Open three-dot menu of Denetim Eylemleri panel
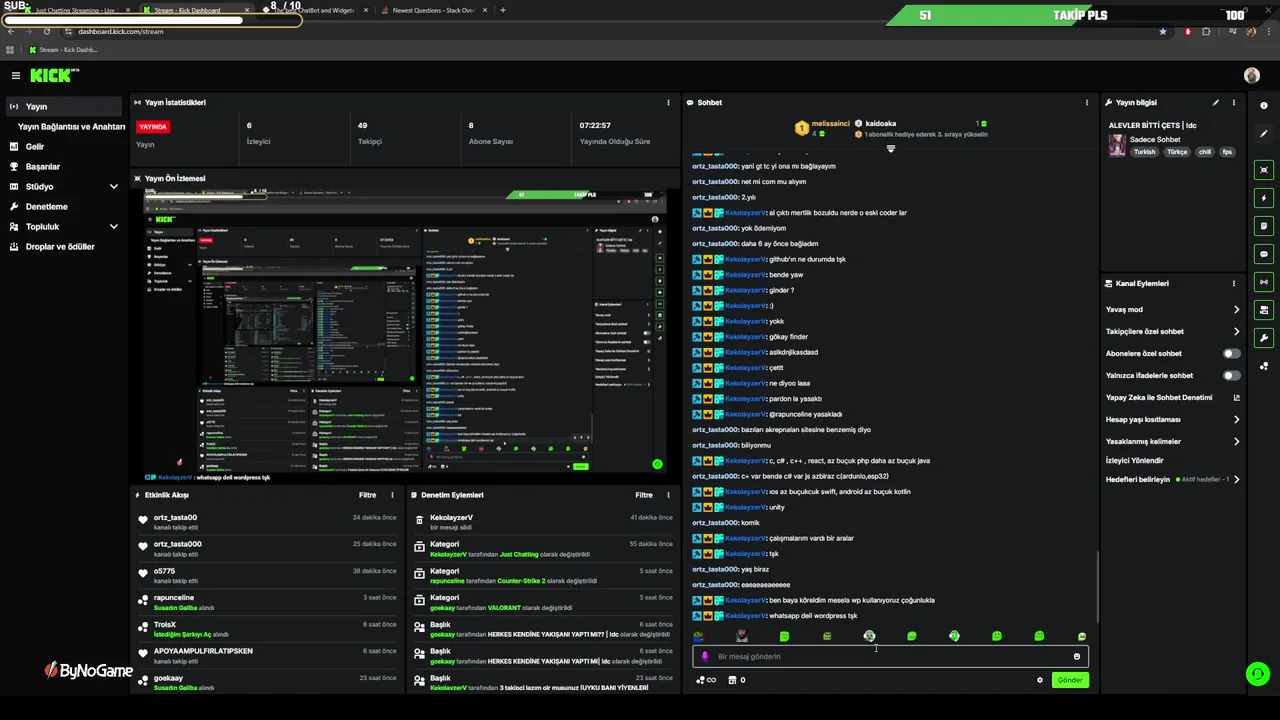 pyautogui.click(x=669, y=495)
